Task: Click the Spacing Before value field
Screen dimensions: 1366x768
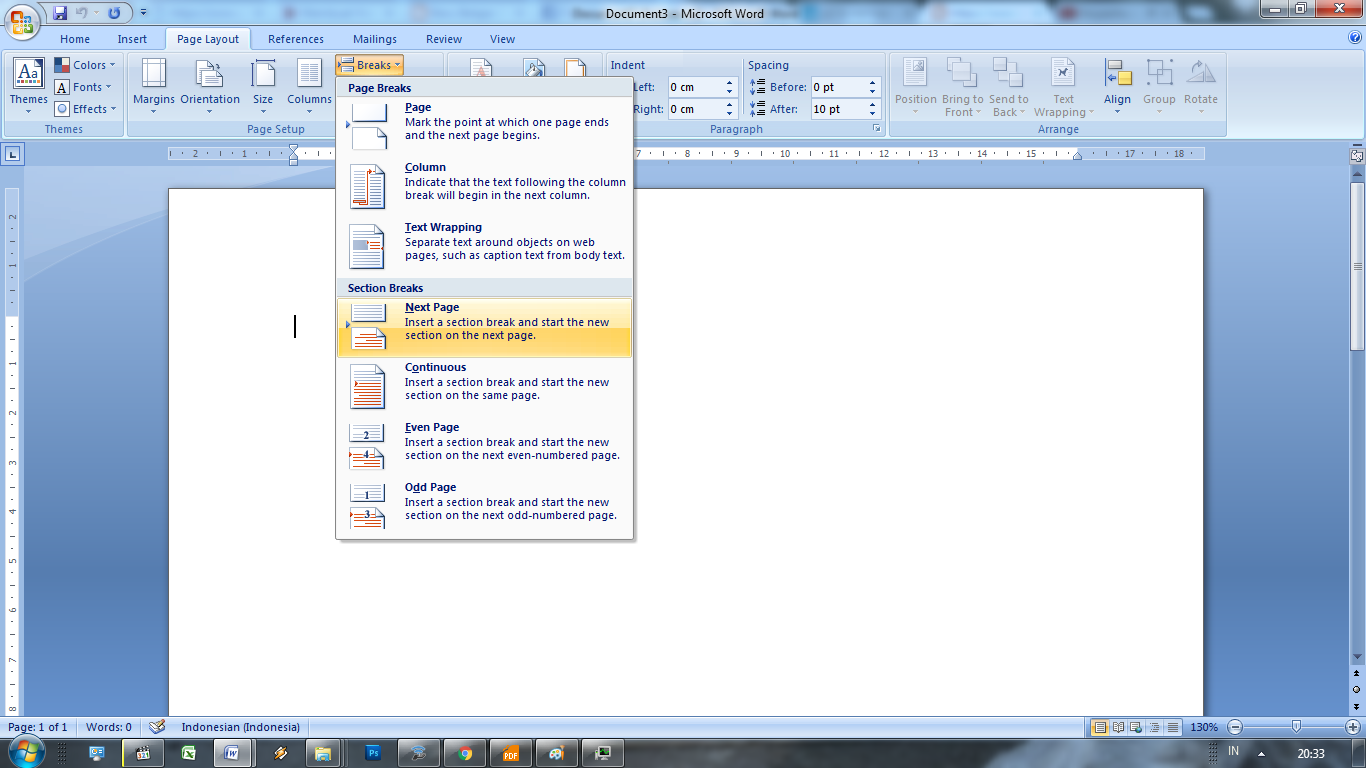Action: click(x=837, y=87)
